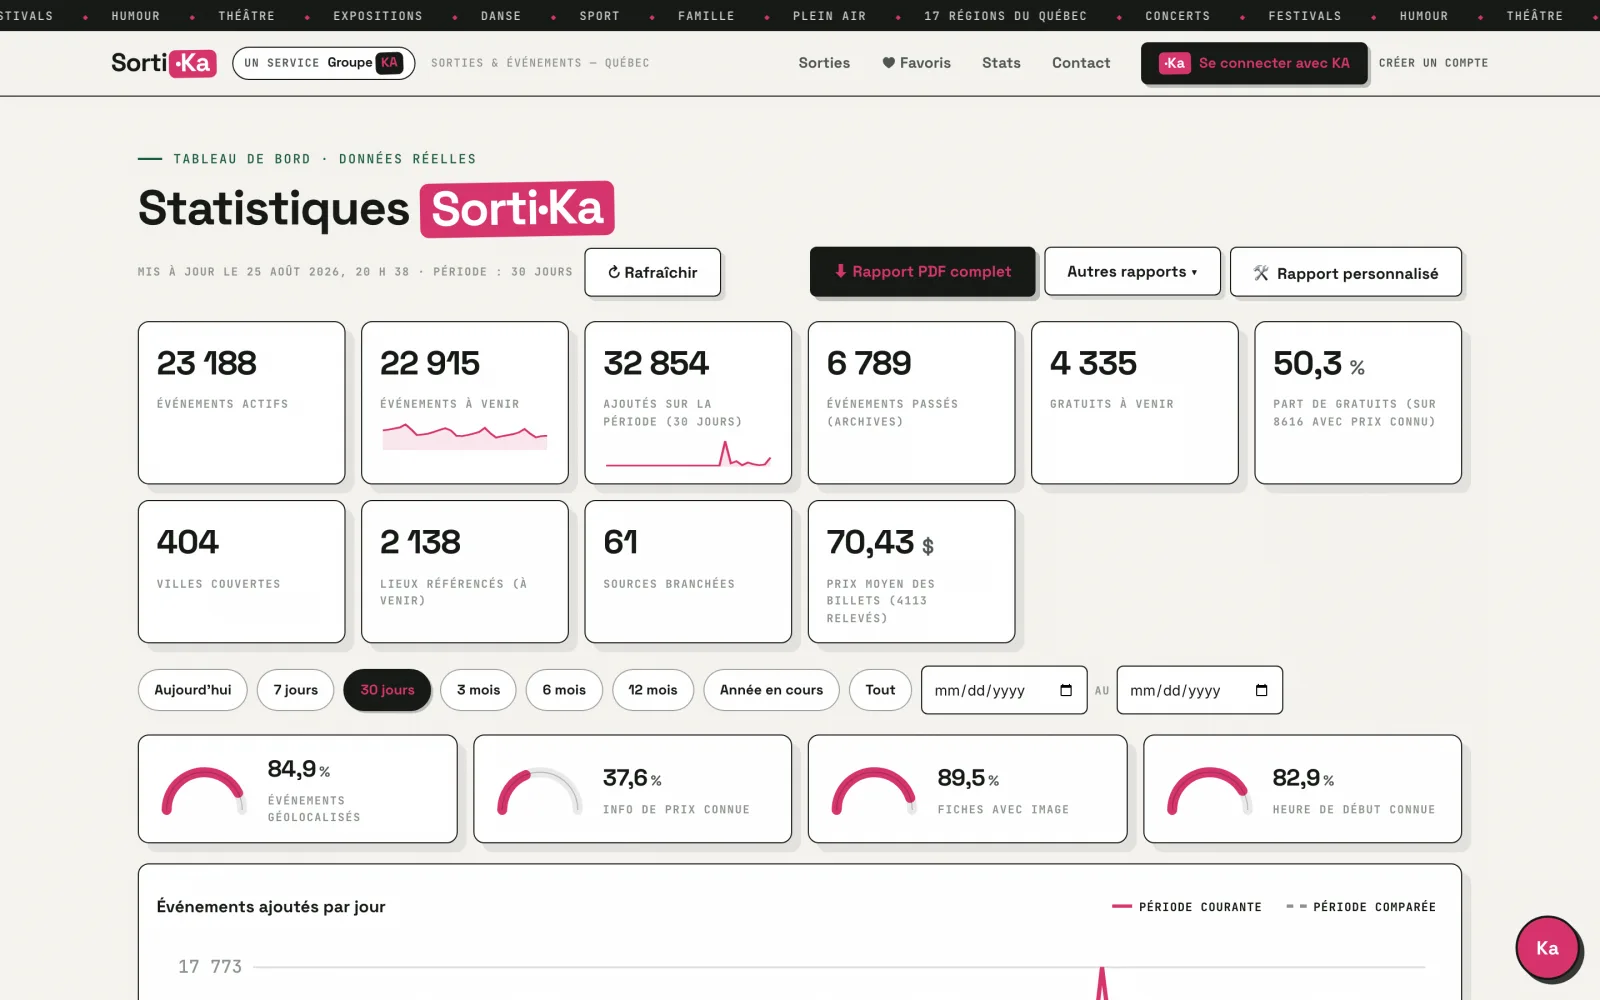Select the 12 mois period filter
Image resolution: width=1600 pixels, height=1000 pixels.
[653, 690]
